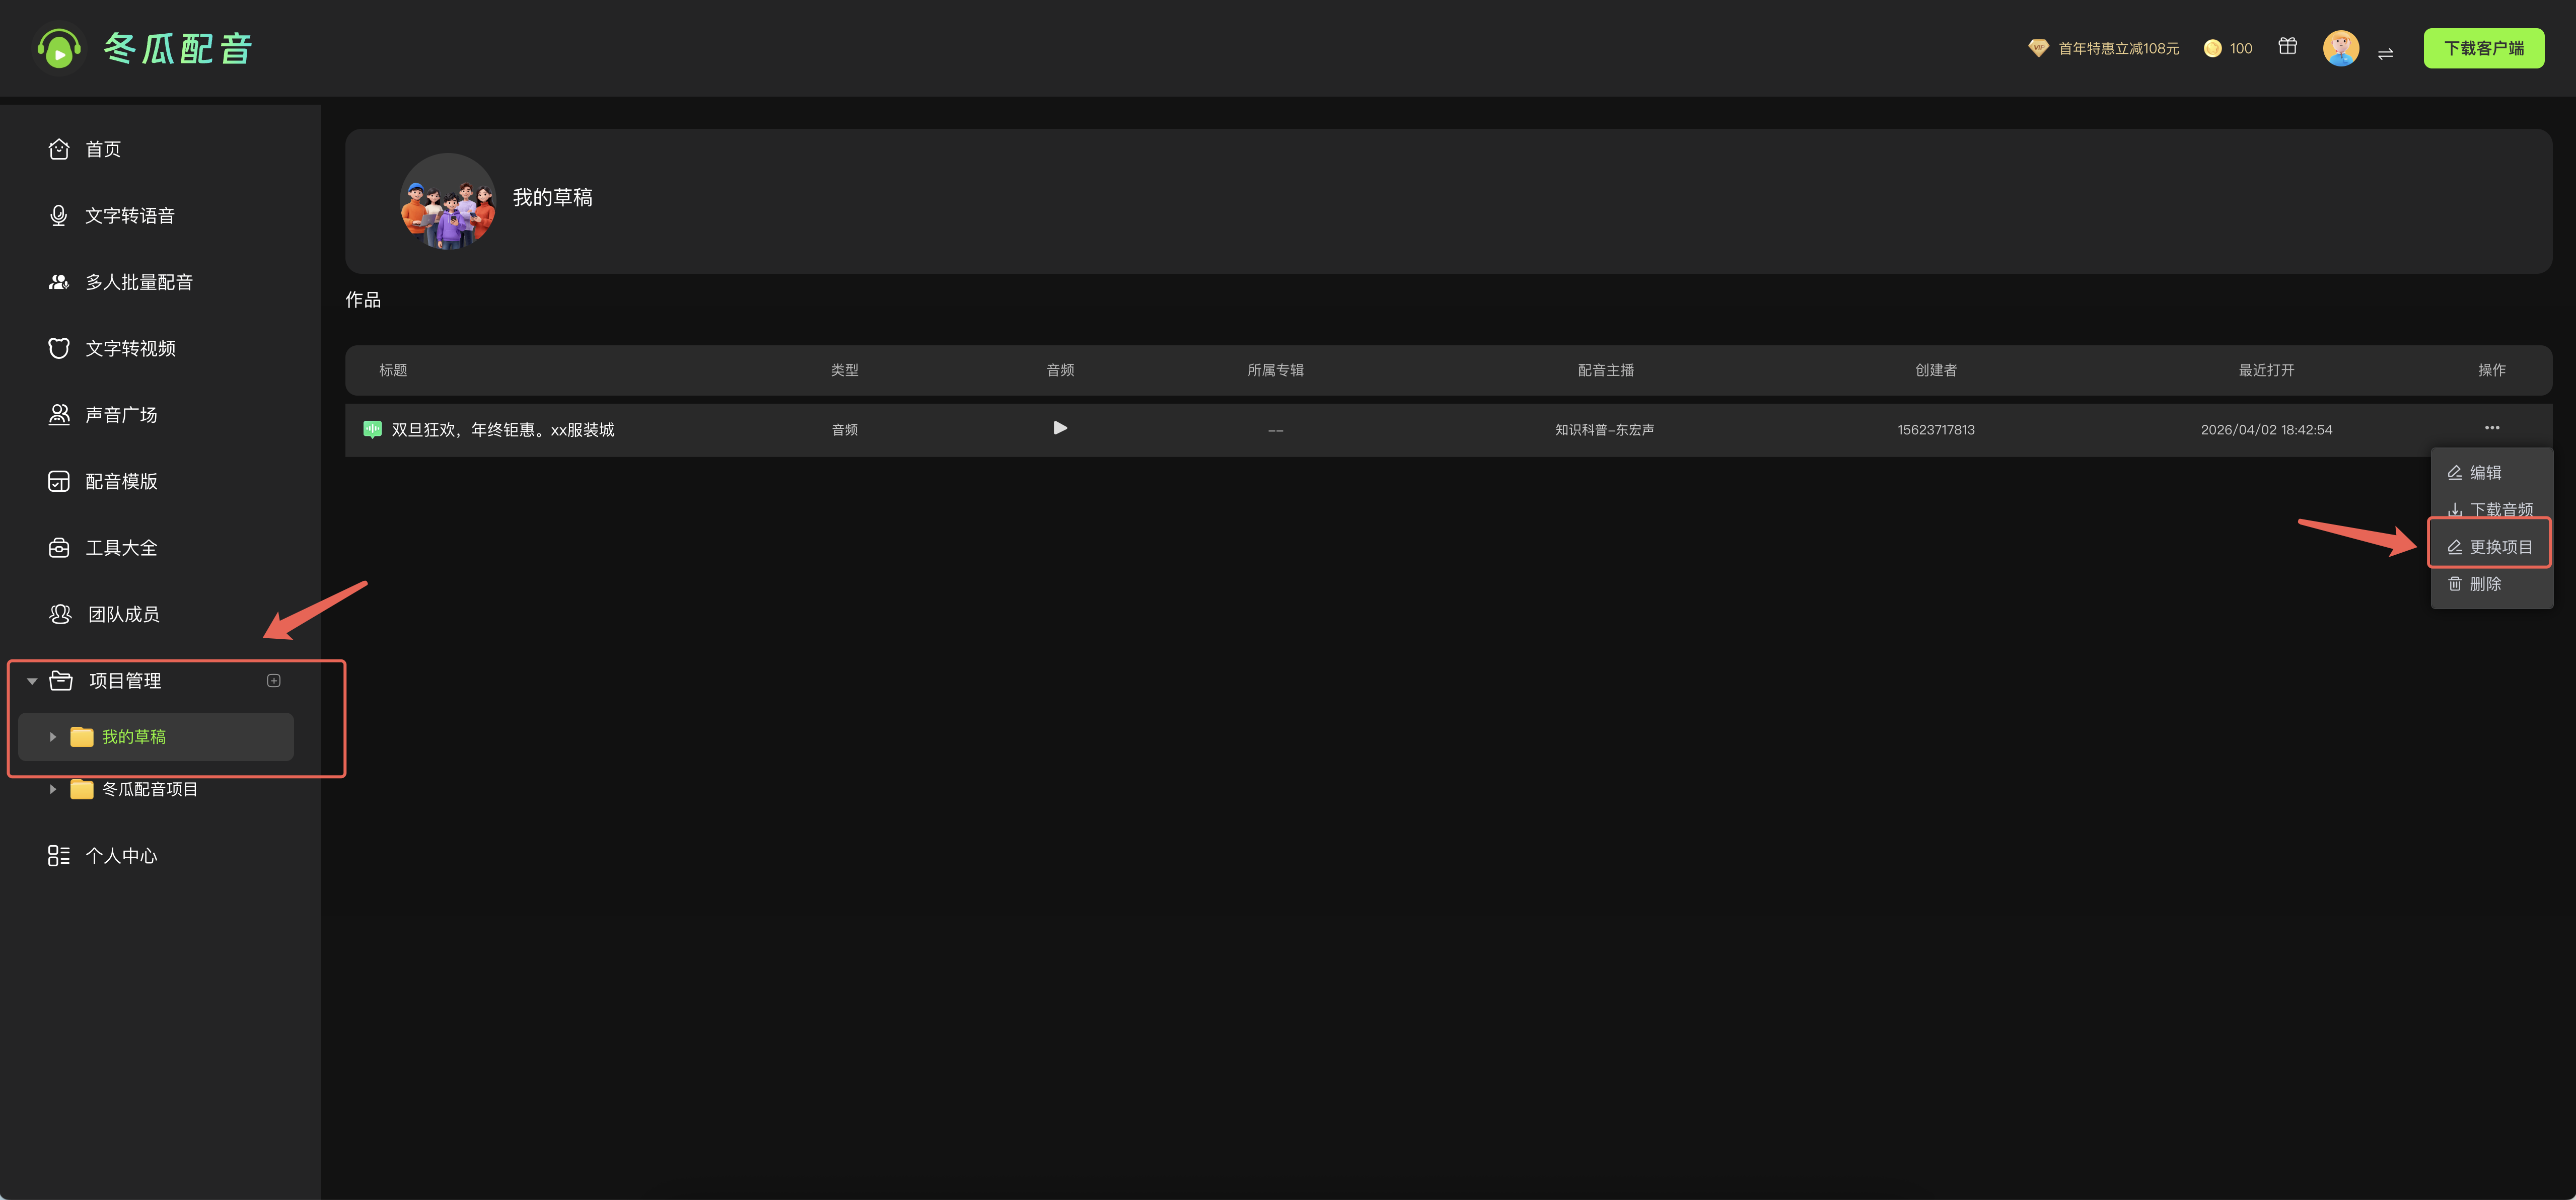Viewport: 2576px width, 1200px height.
Task: Click the 冬瓜配音 logo
Action: (145, 48)
